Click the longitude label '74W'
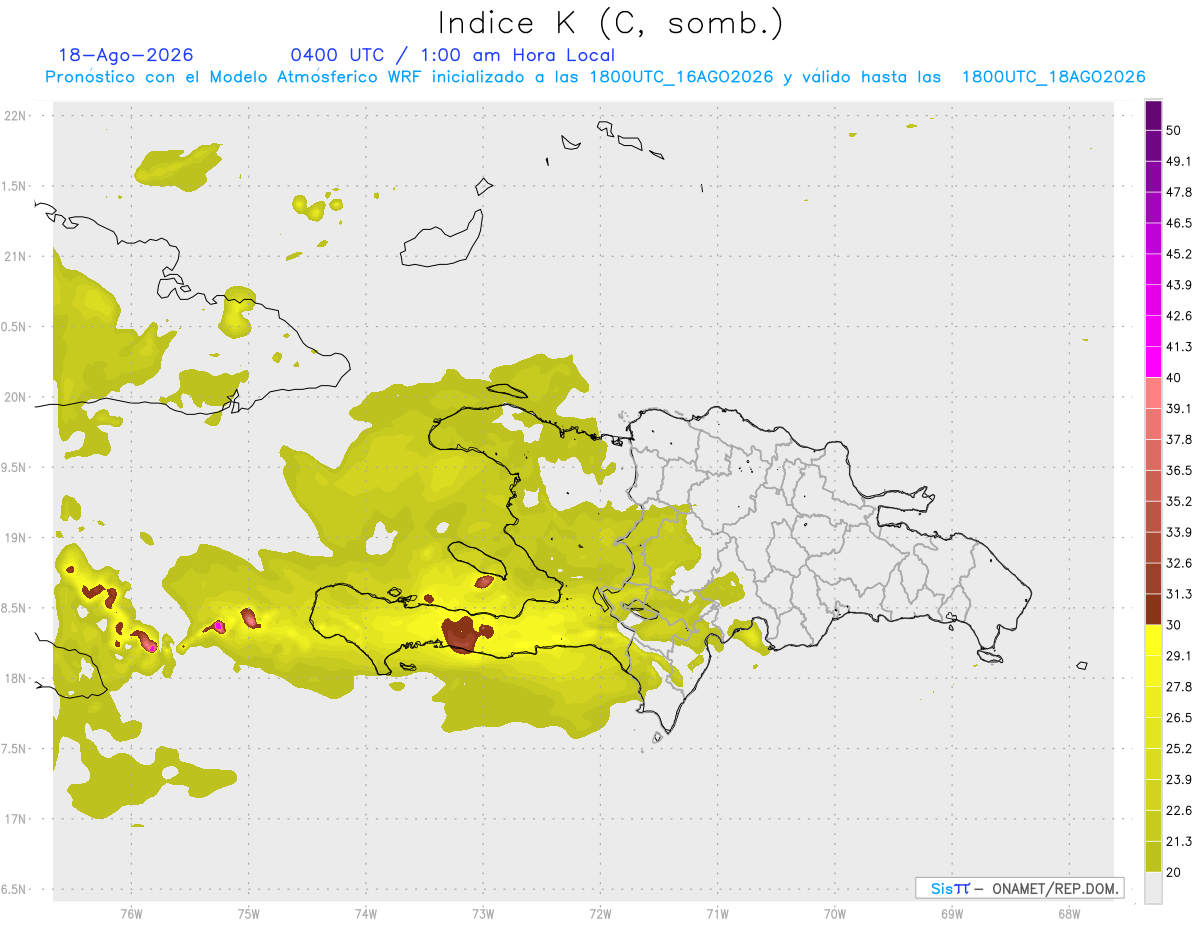This screenshot has height=927, width=1200. coord(365,914)
